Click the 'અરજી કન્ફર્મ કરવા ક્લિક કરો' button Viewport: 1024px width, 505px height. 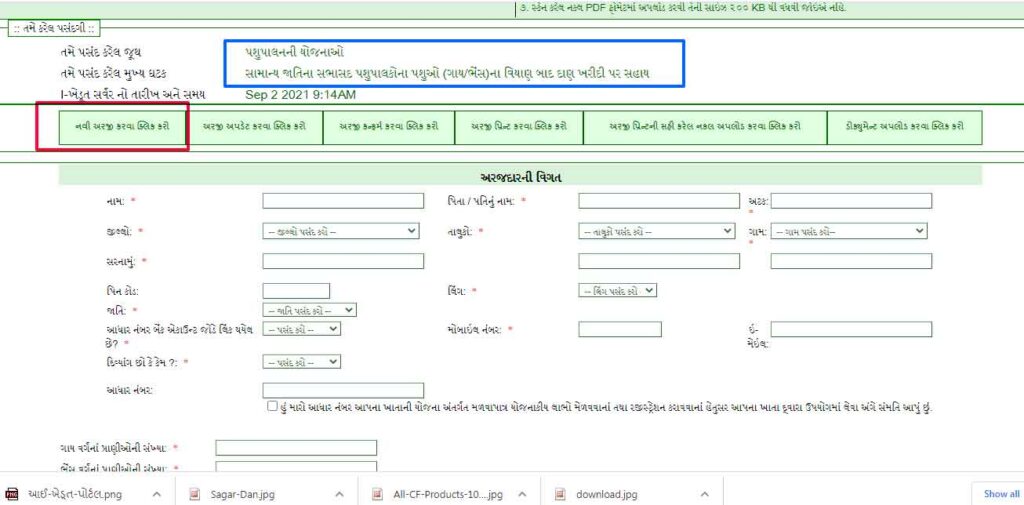point(388,127)
